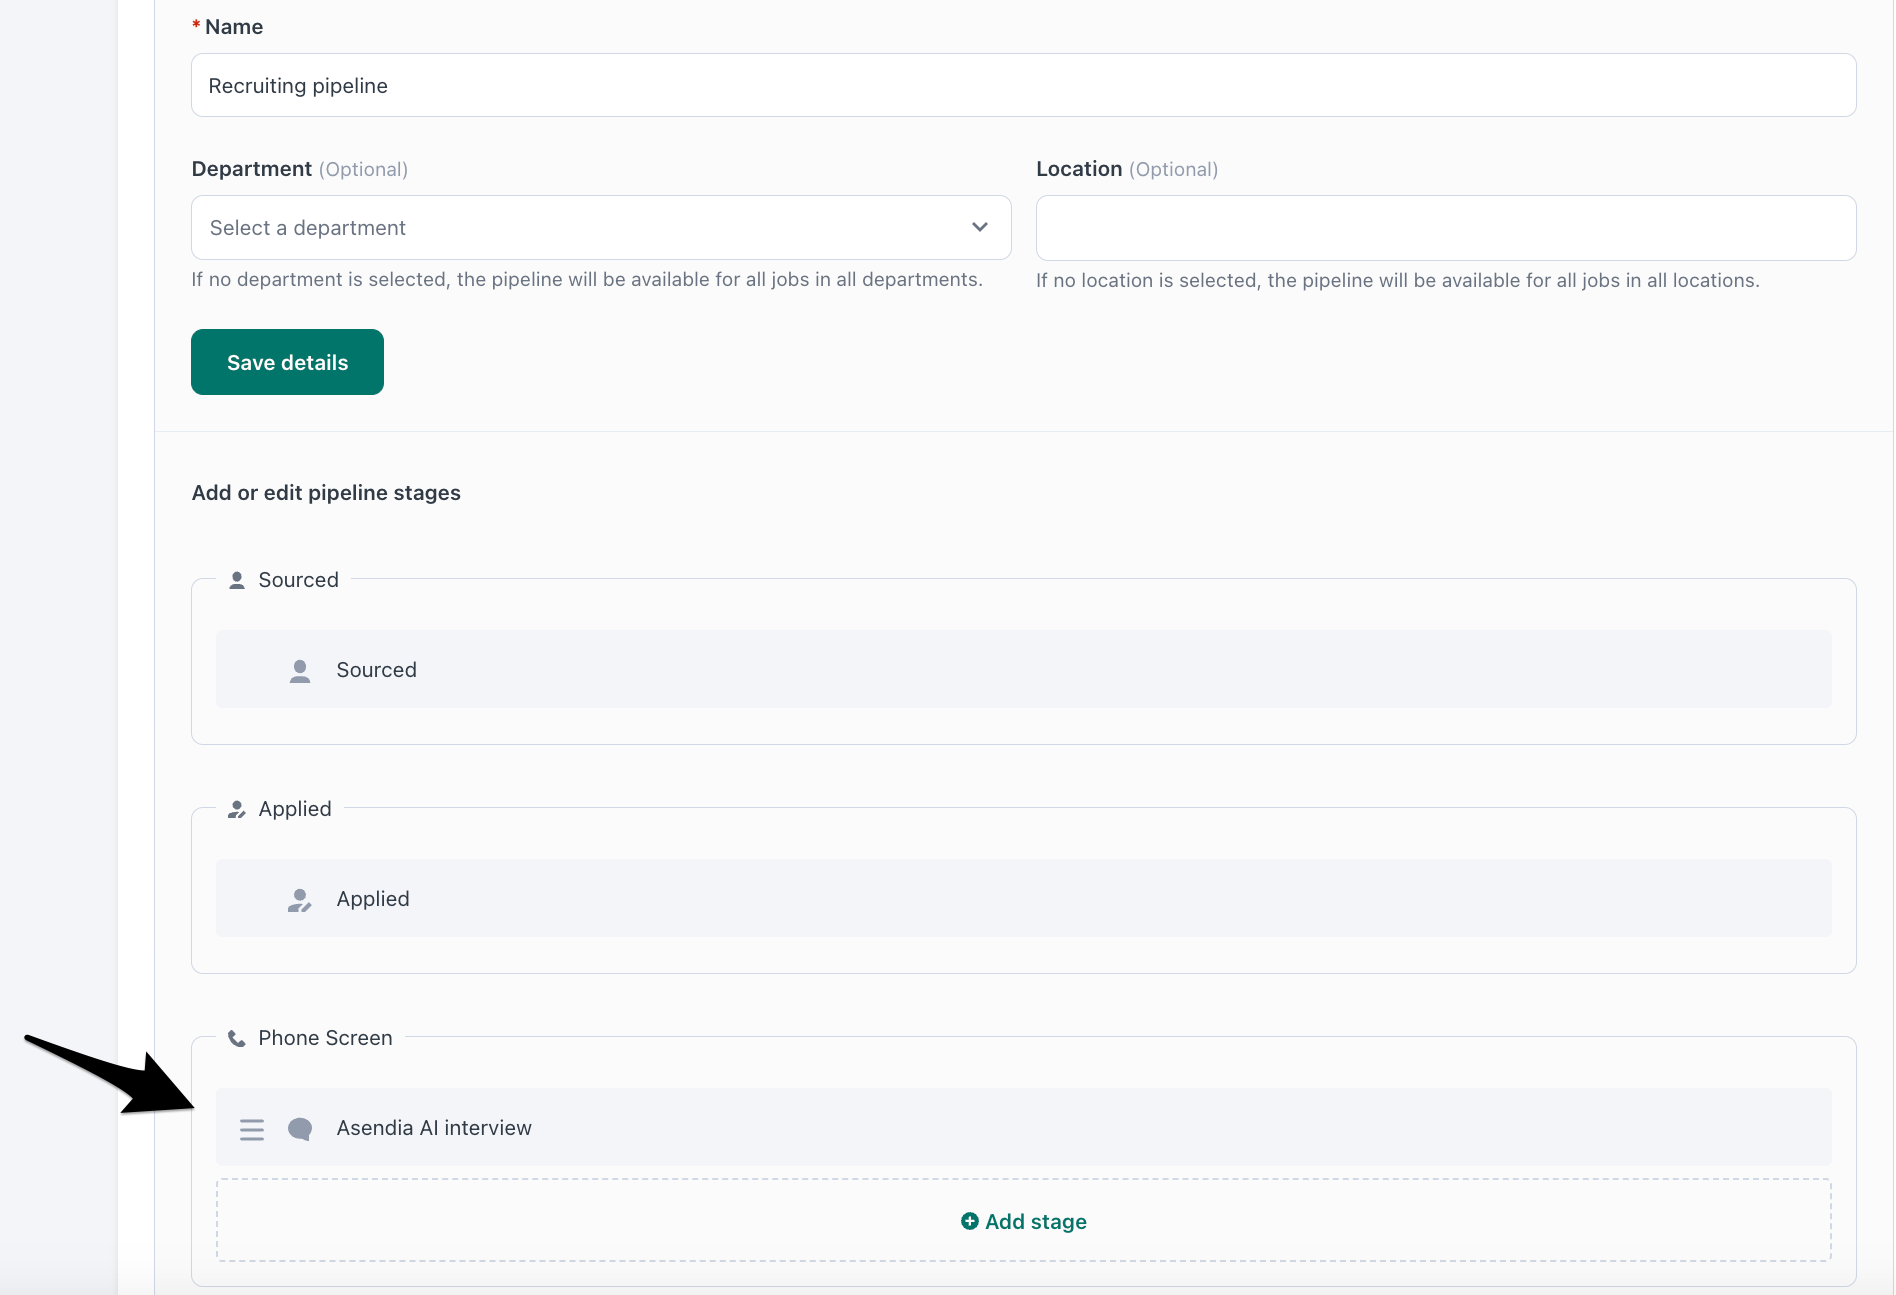
Task: Click the Applied group heading
Action: [295, 809]
